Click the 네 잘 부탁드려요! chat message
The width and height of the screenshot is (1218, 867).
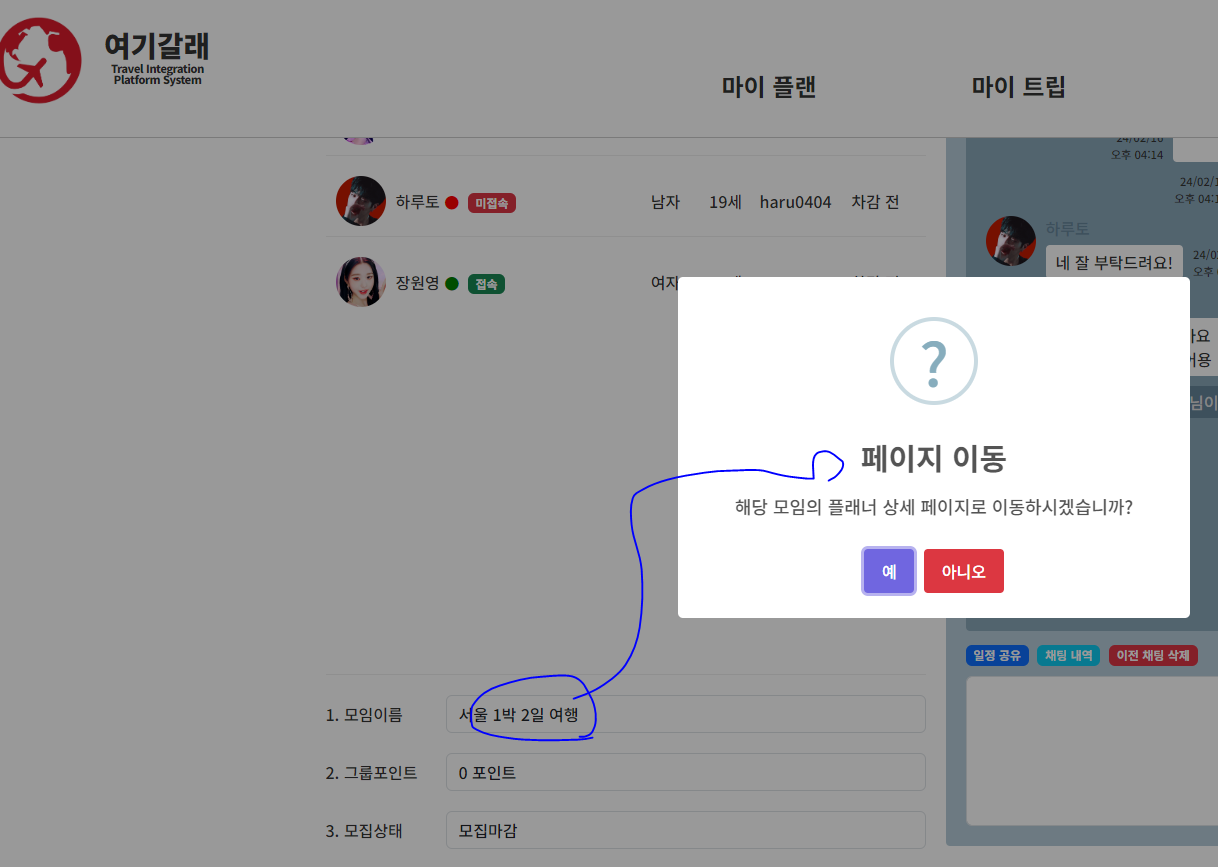click(x=1114, y=263)
